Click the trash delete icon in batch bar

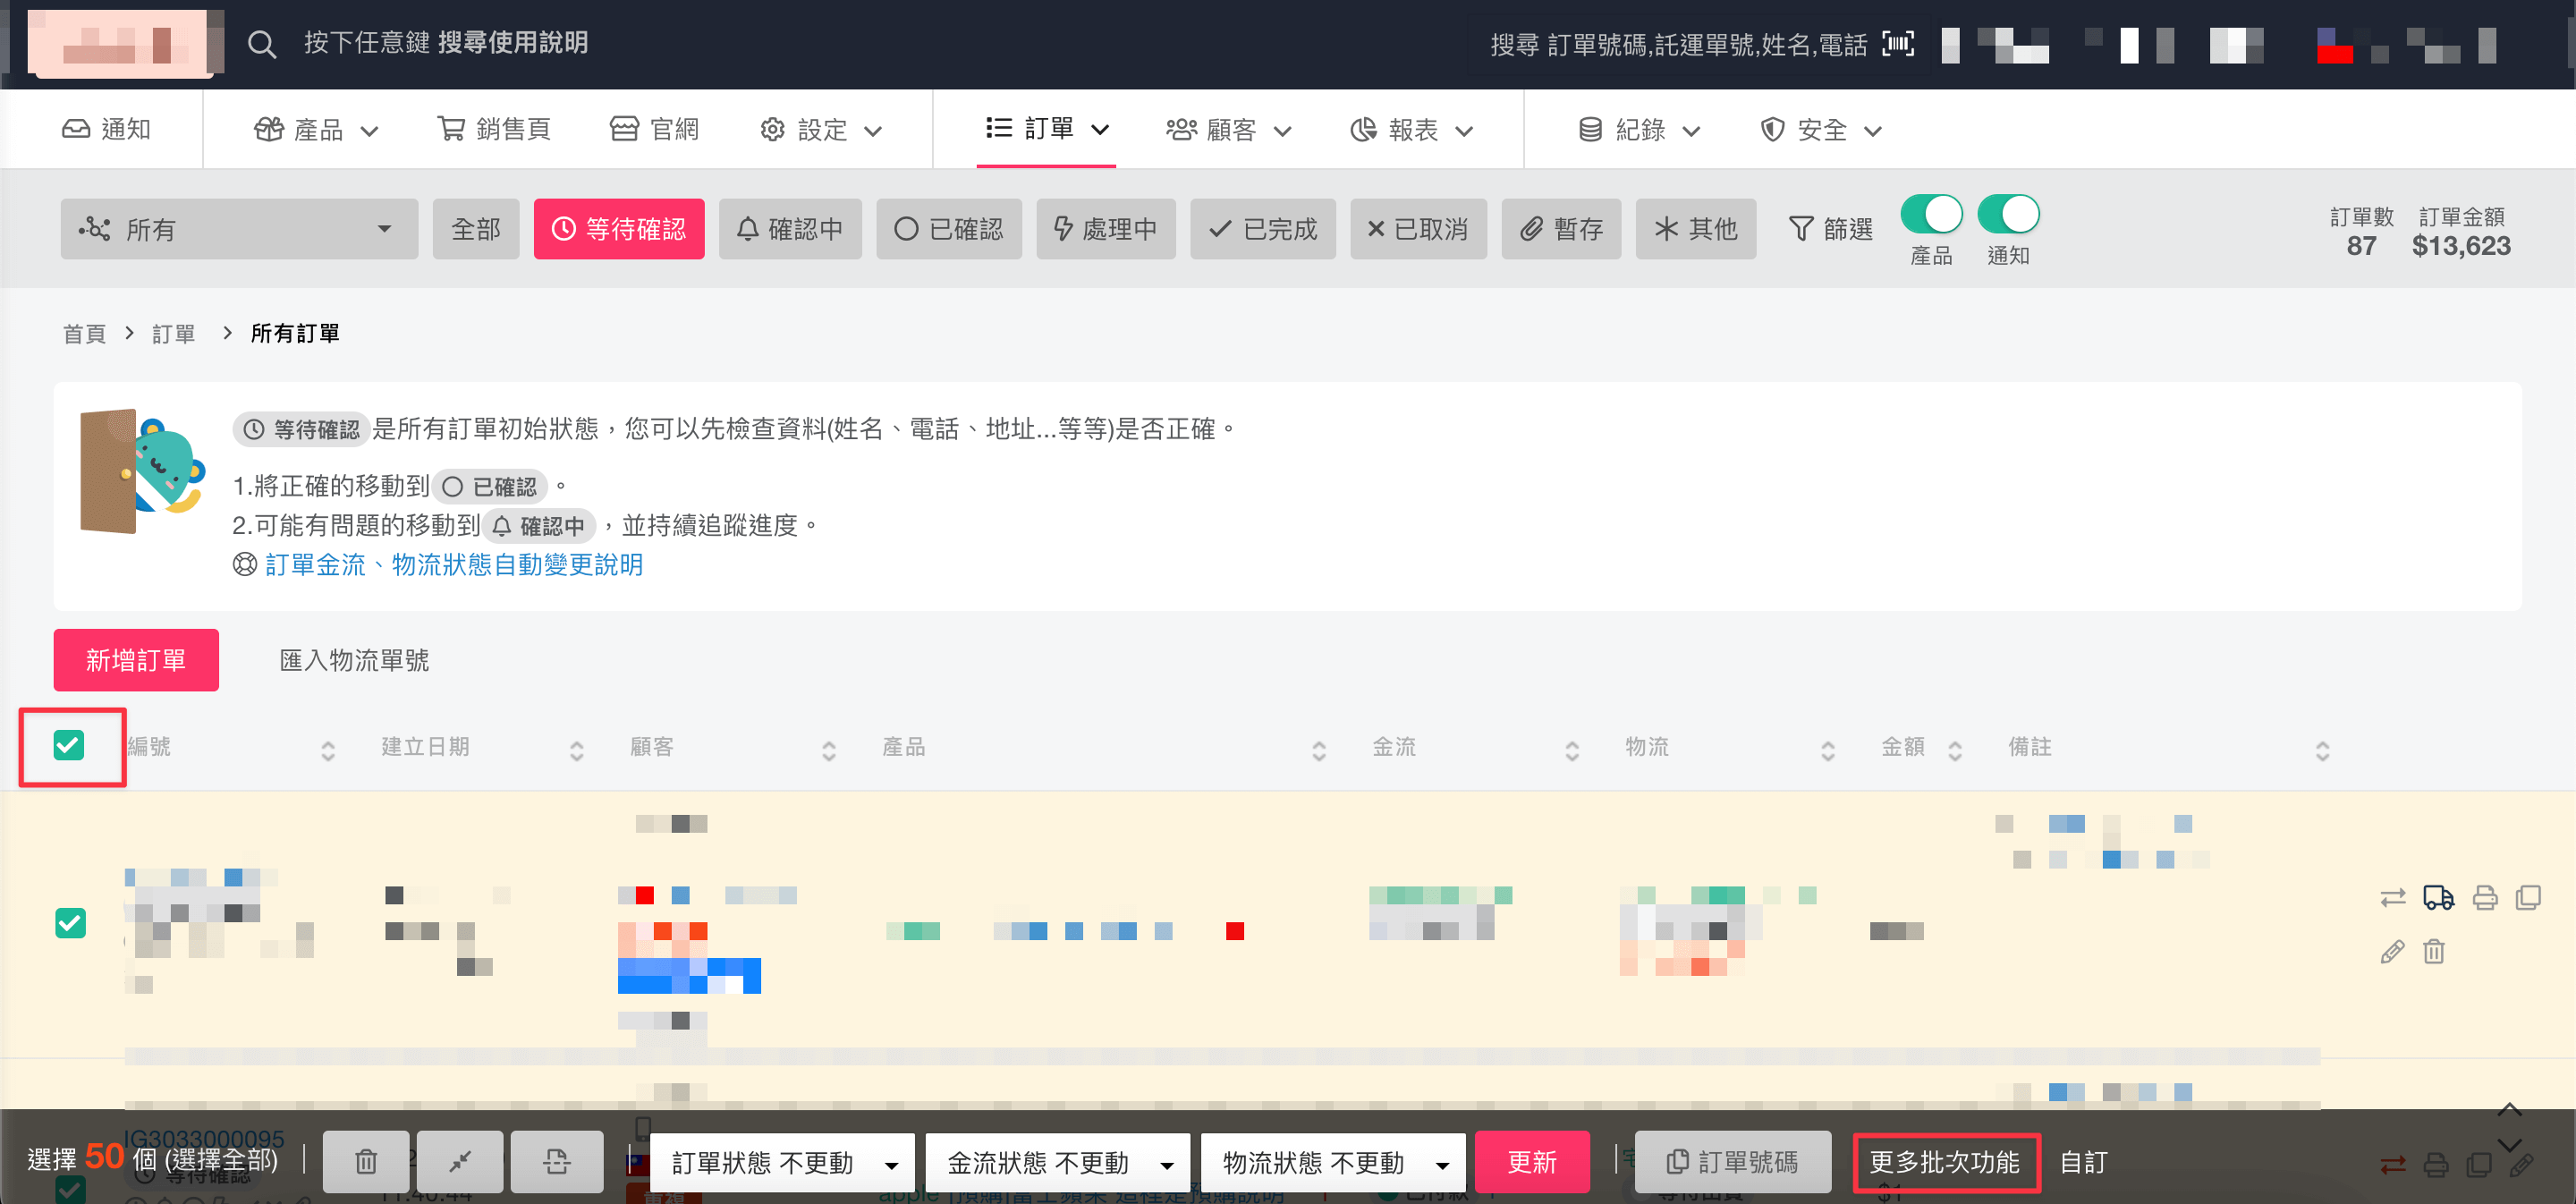[366, 1161]
